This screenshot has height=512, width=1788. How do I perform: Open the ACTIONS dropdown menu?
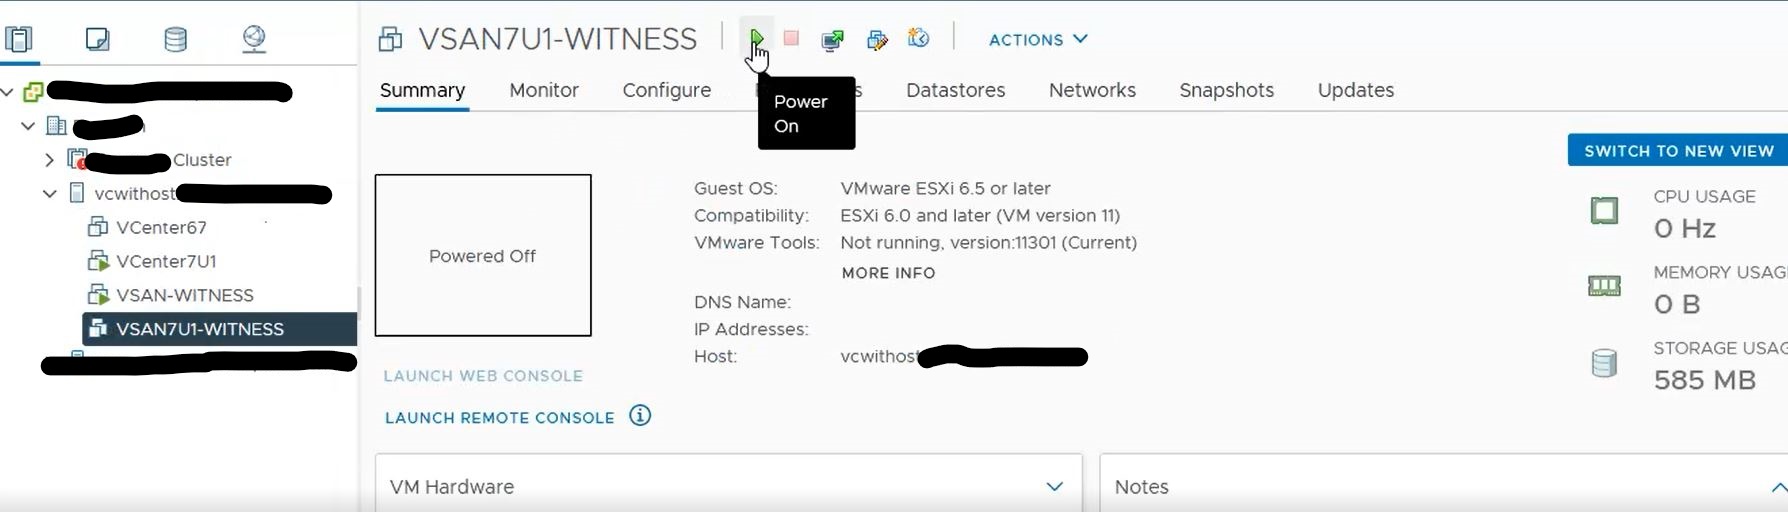coord(1038,39)
